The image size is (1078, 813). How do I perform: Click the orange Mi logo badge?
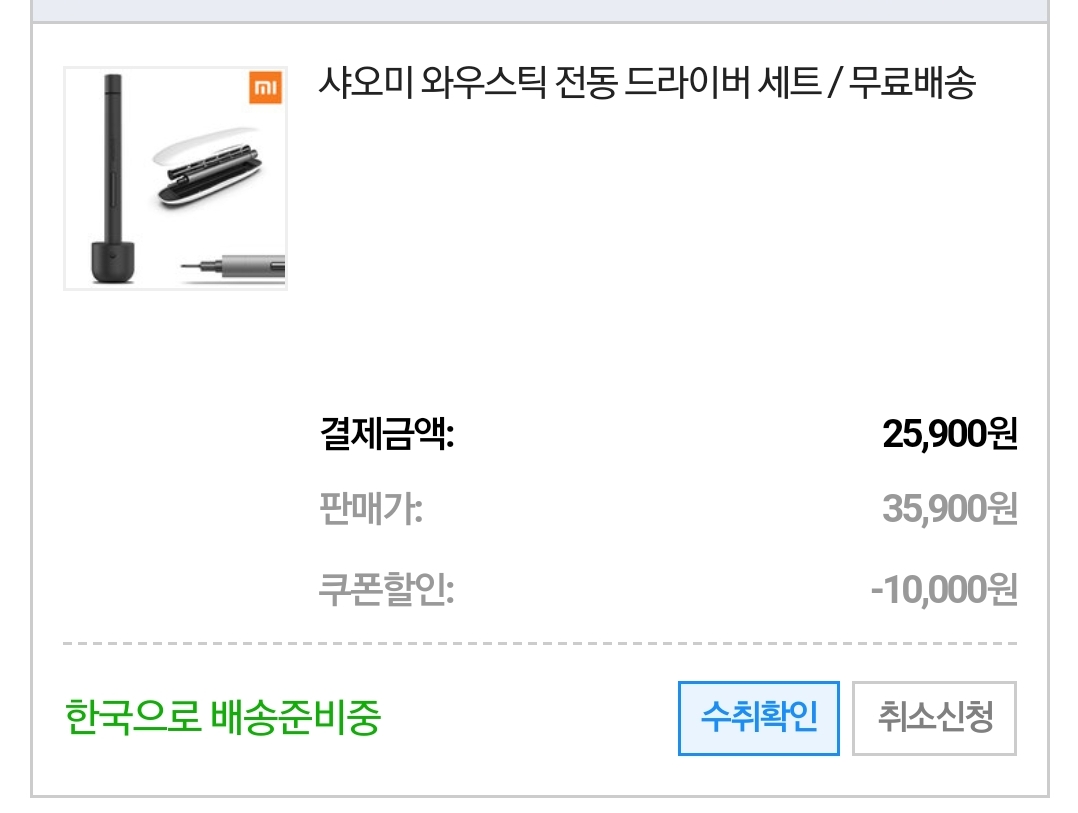pos(265,88)
